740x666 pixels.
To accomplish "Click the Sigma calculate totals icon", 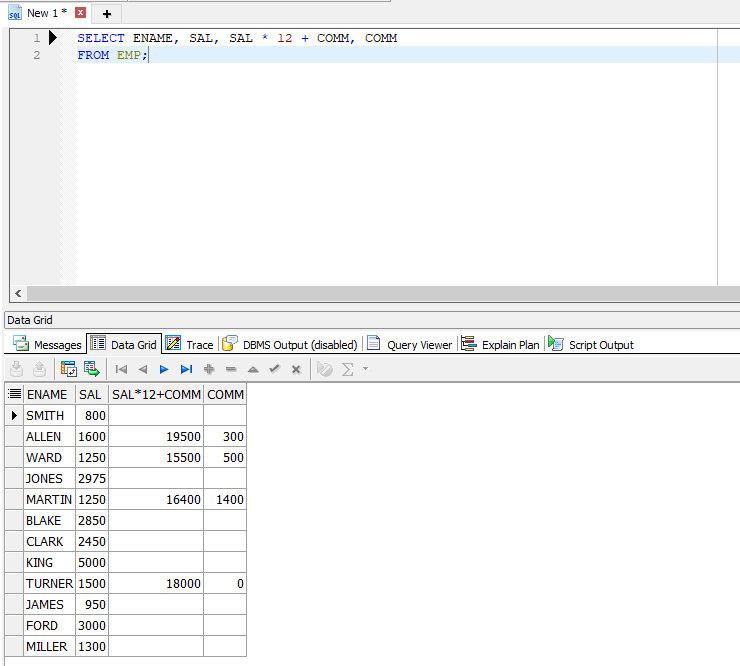I will [347, 369].
